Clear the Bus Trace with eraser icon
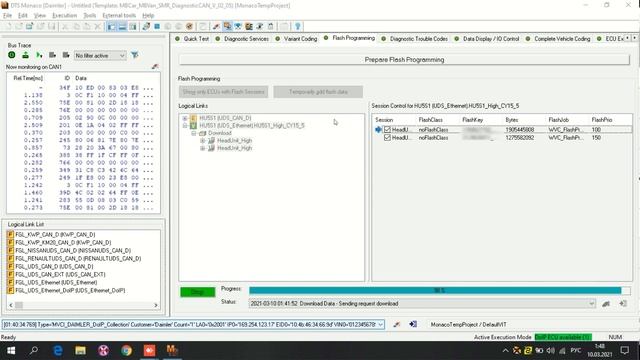The image size is (640, 360). [x=155, y=66]
